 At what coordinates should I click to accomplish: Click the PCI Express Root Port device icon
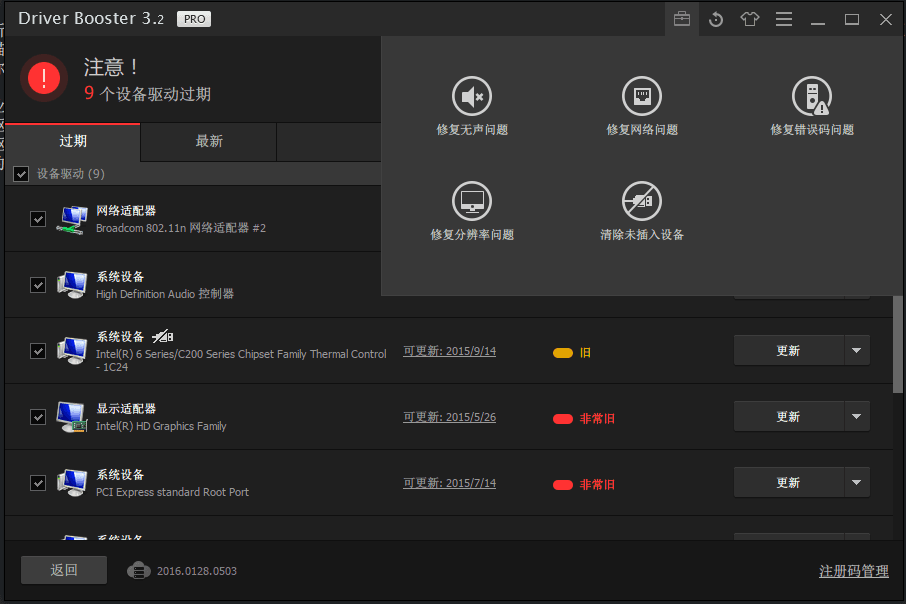[x=72, y=483]
